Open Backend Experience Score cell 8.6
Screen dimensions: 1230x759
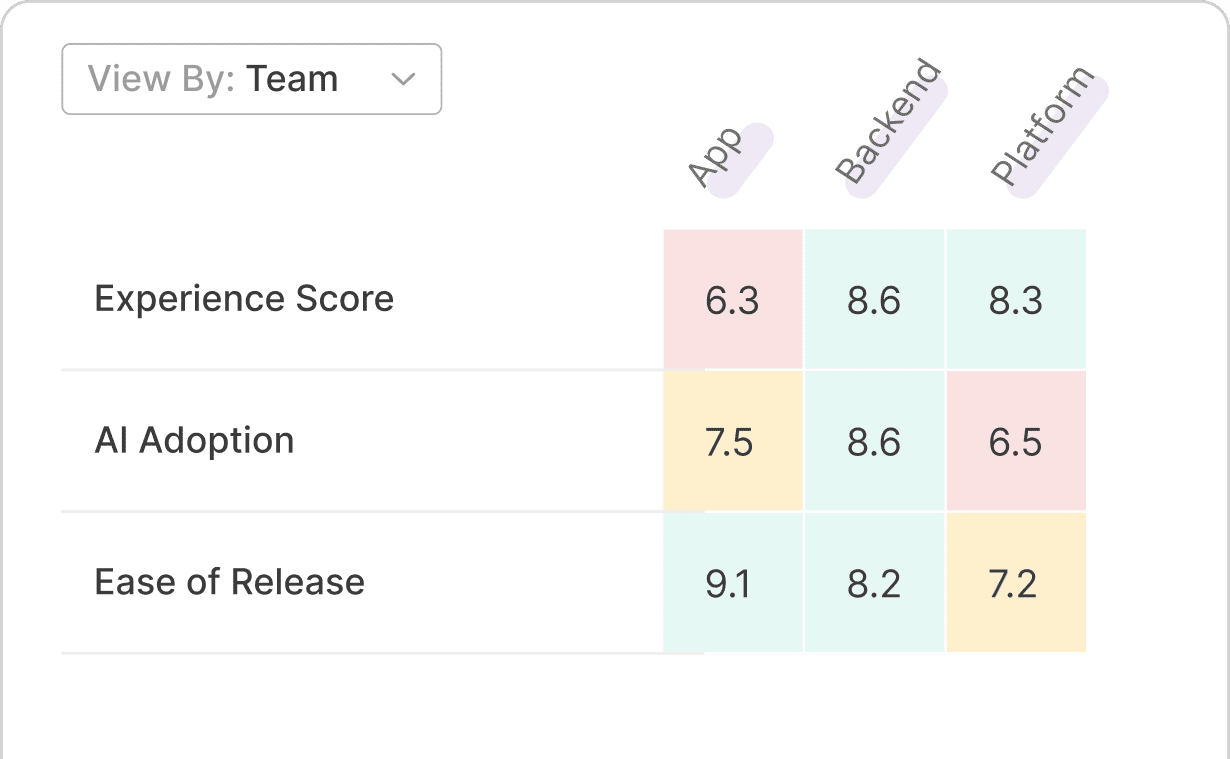pyautogui.click(x=874, y=300)
